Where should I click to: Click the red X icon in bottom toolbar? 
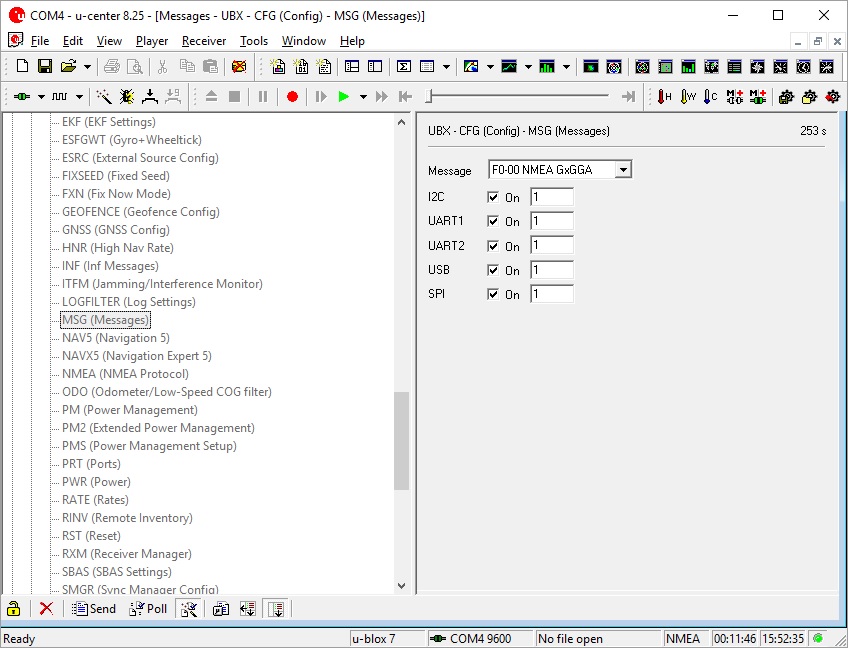click(47, 609)
